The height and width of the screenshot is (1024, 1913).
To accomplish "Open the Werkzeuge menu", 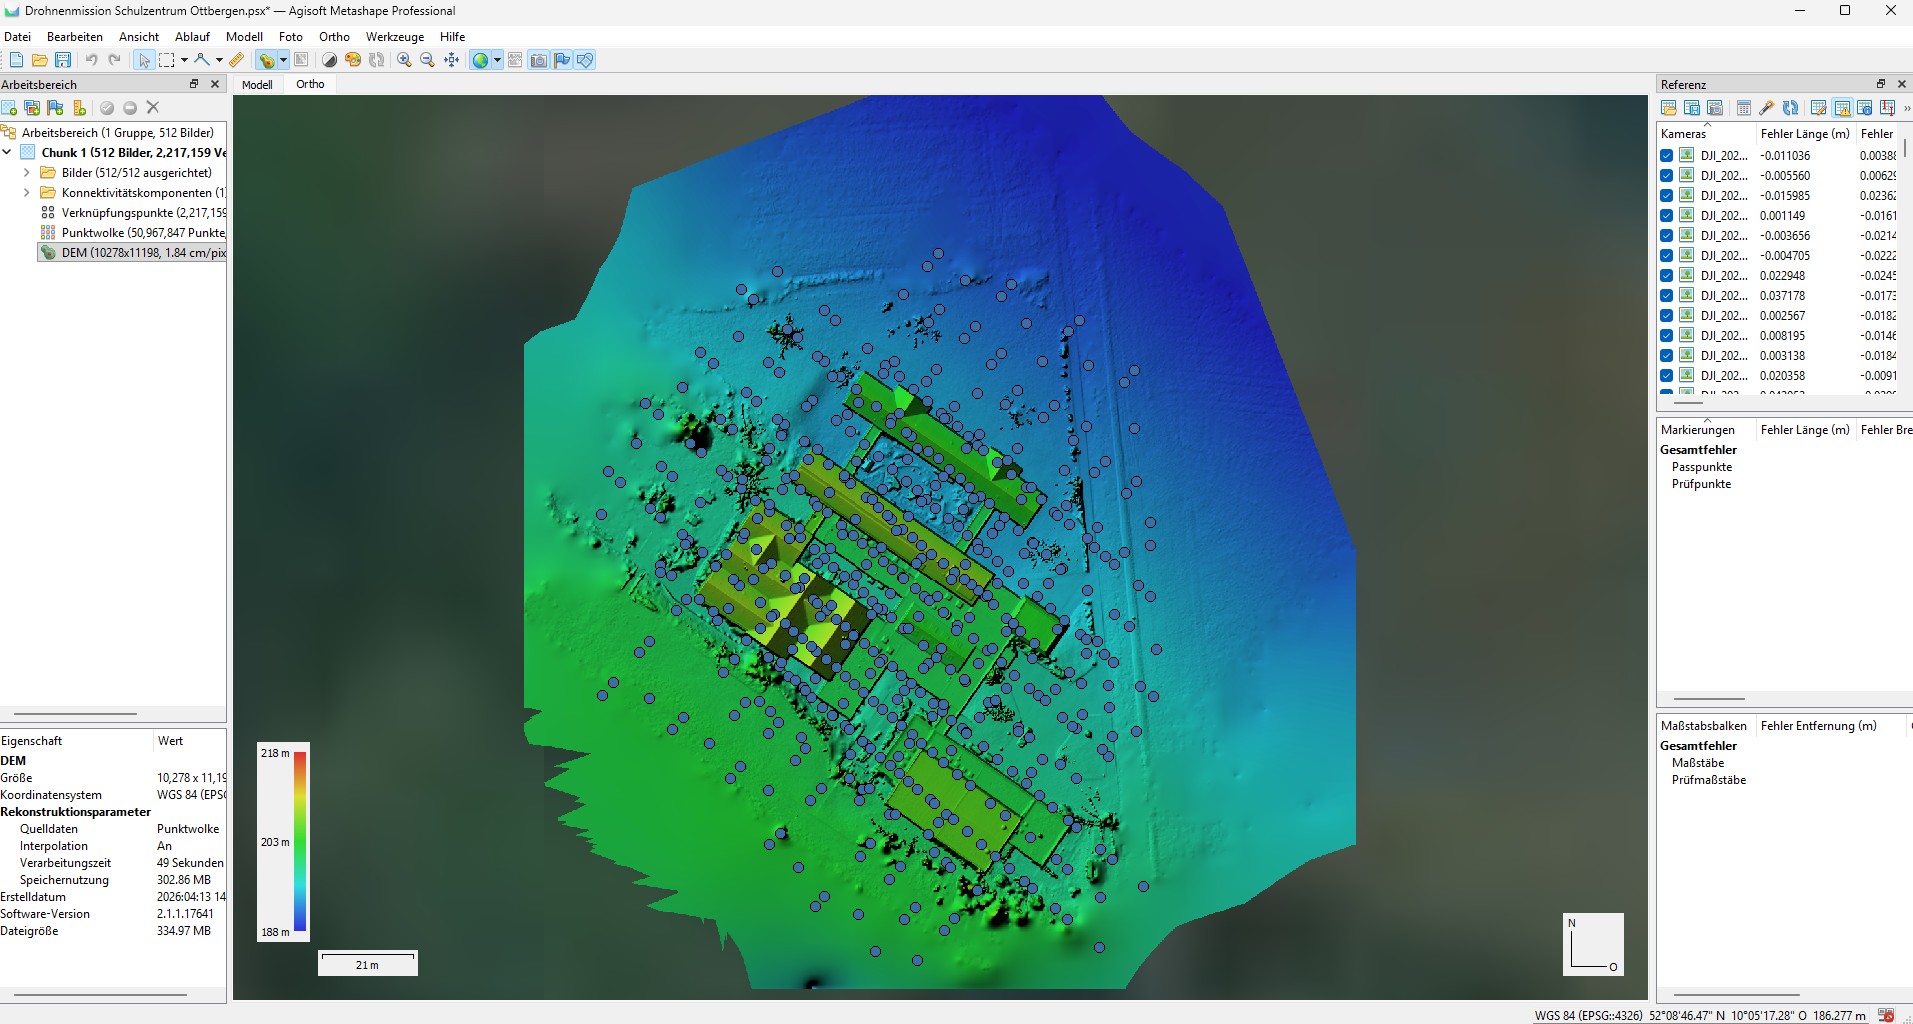I will tap(394, 37).
